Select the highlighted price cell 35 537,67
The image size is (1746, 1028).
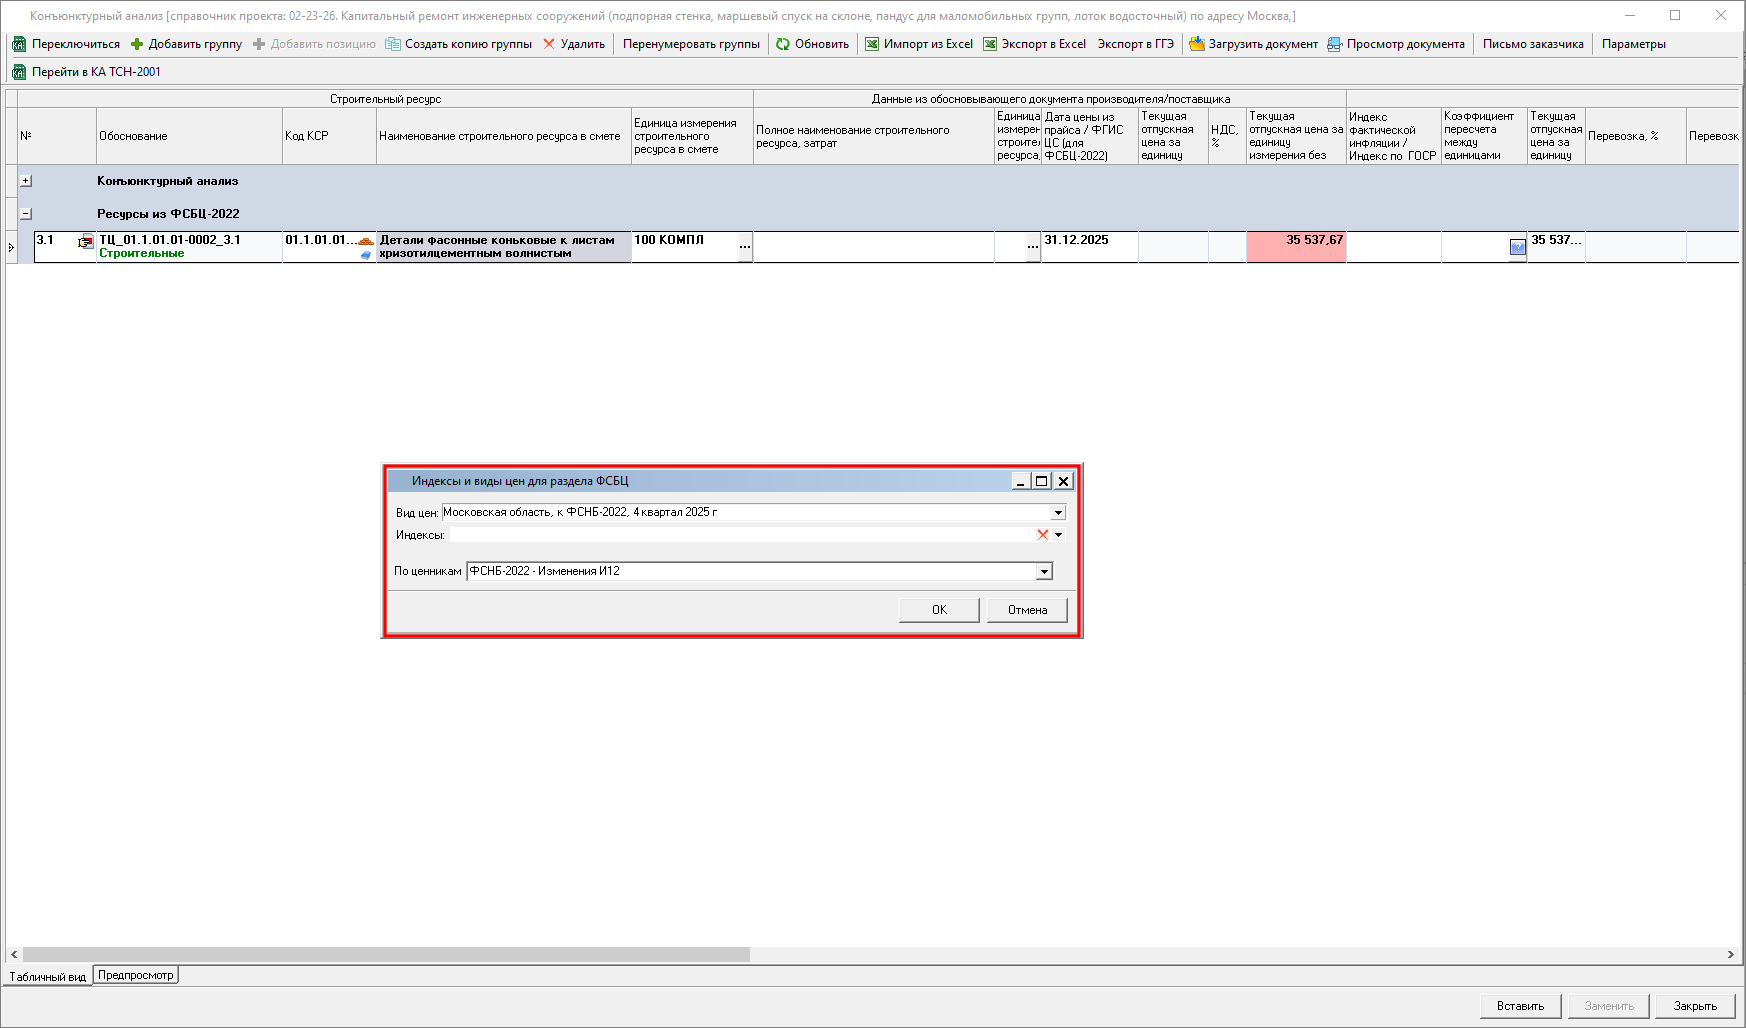[x=1296, y=247]
